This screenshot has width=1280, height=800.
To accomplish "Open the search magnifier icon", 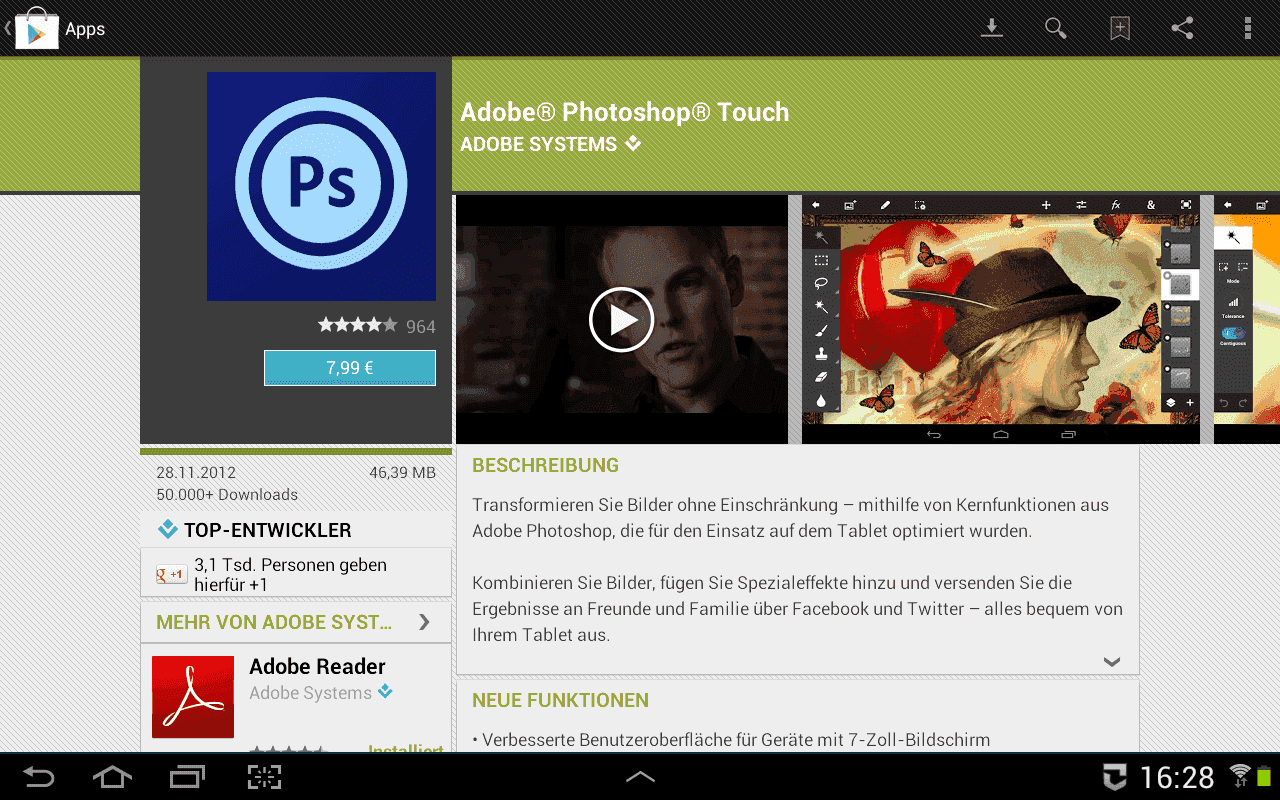I will coord(1056,28).
